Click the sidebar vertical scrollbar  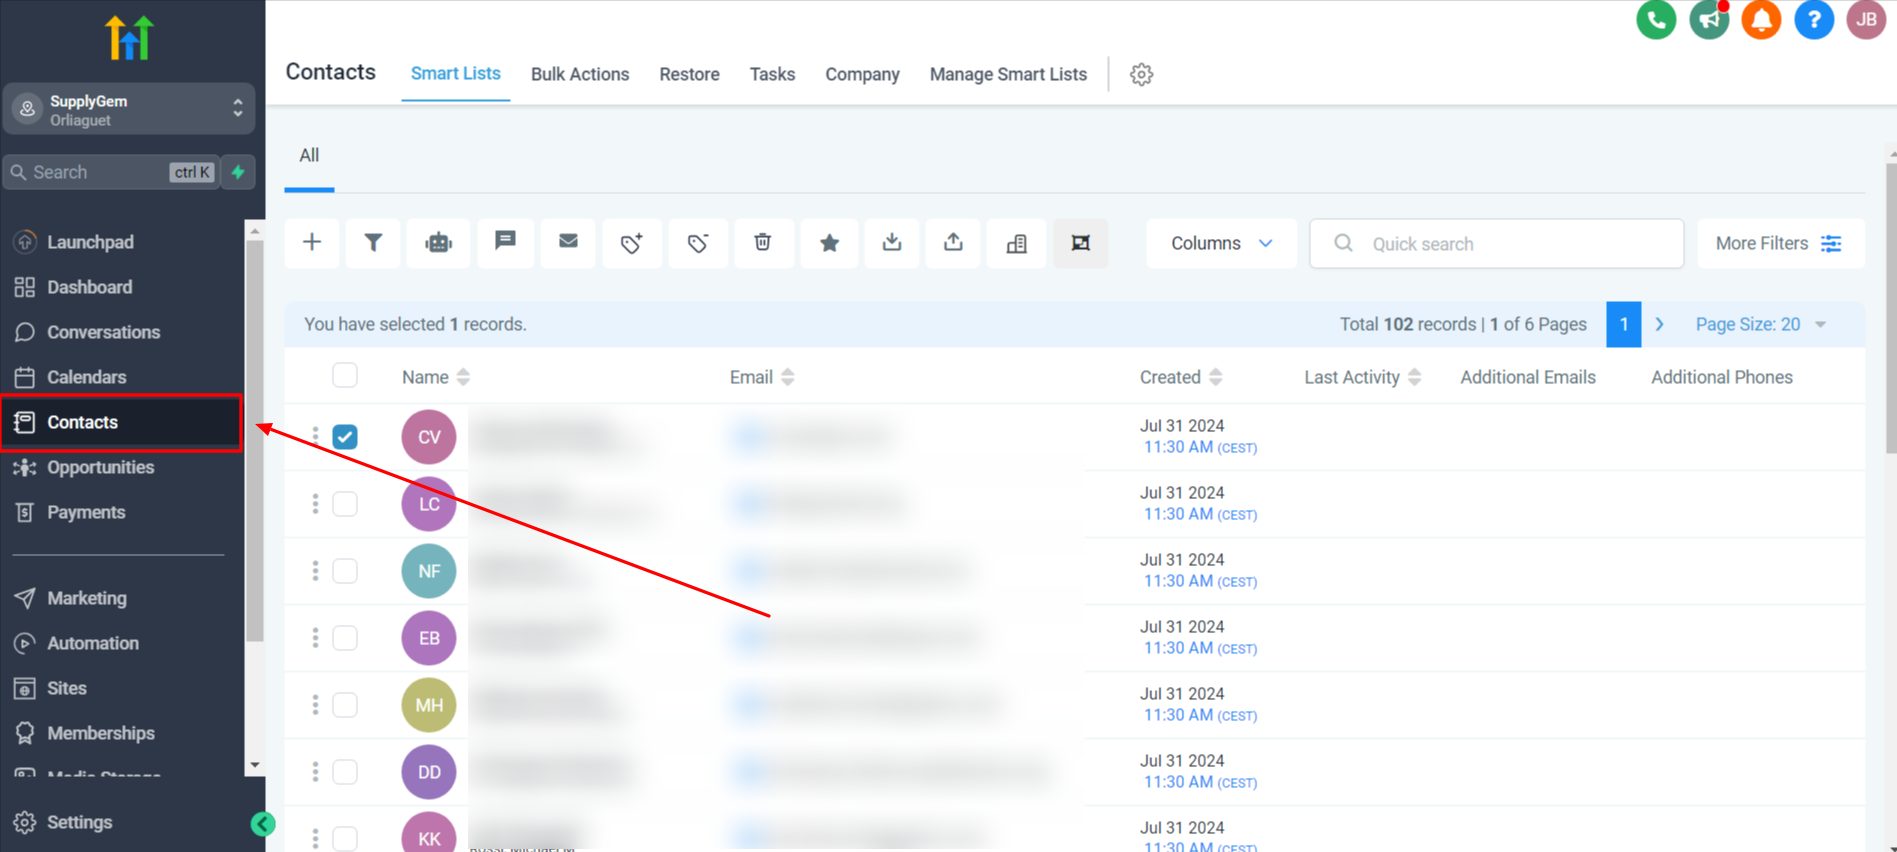click(255, 440)
